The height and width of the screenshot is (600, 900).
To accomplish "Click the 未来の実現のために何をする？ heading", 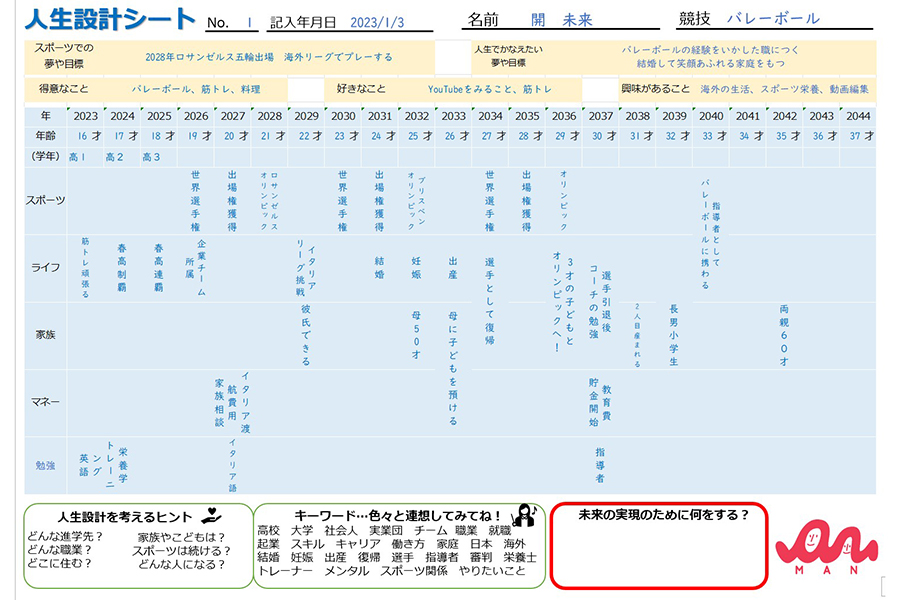I will point(661,514).
